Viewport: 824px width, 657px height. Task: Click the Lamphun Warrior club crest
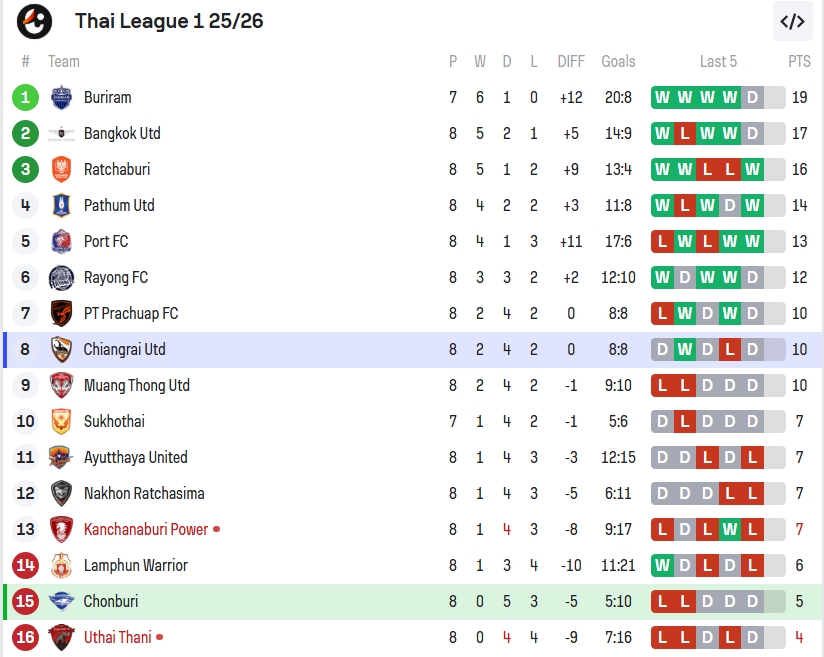(x=62, y=565)
